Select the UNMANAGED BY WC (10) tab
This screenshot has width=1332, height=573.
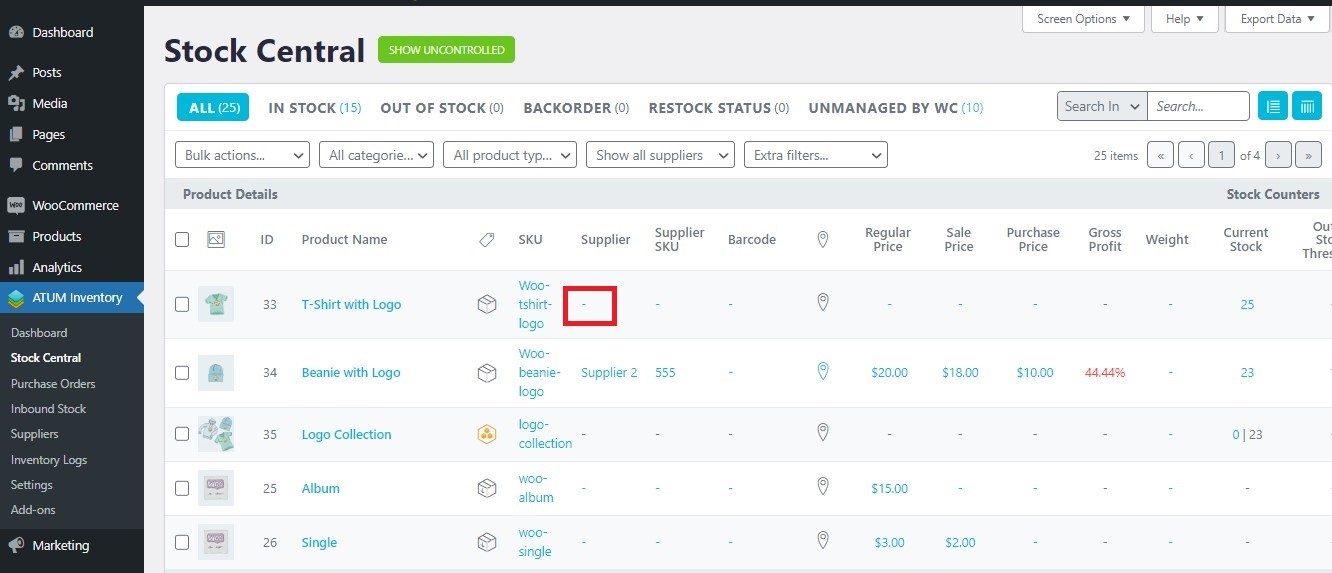pos(896,107)
